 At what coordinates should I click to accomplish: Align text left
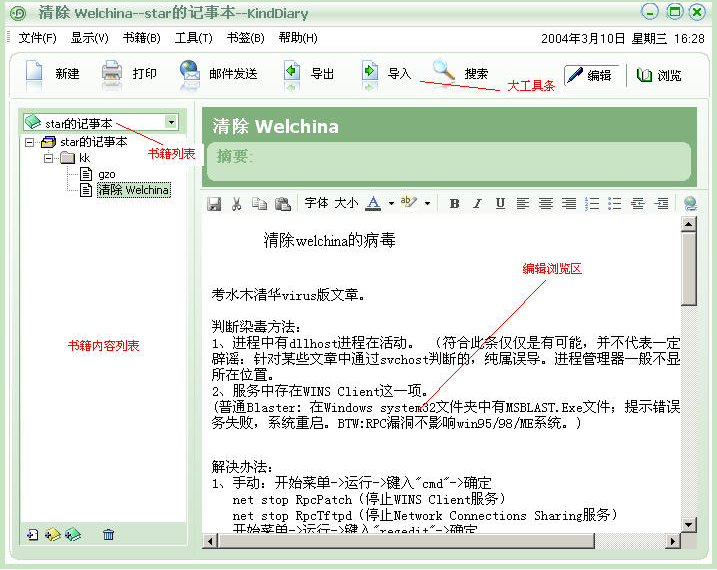(523, 204)
